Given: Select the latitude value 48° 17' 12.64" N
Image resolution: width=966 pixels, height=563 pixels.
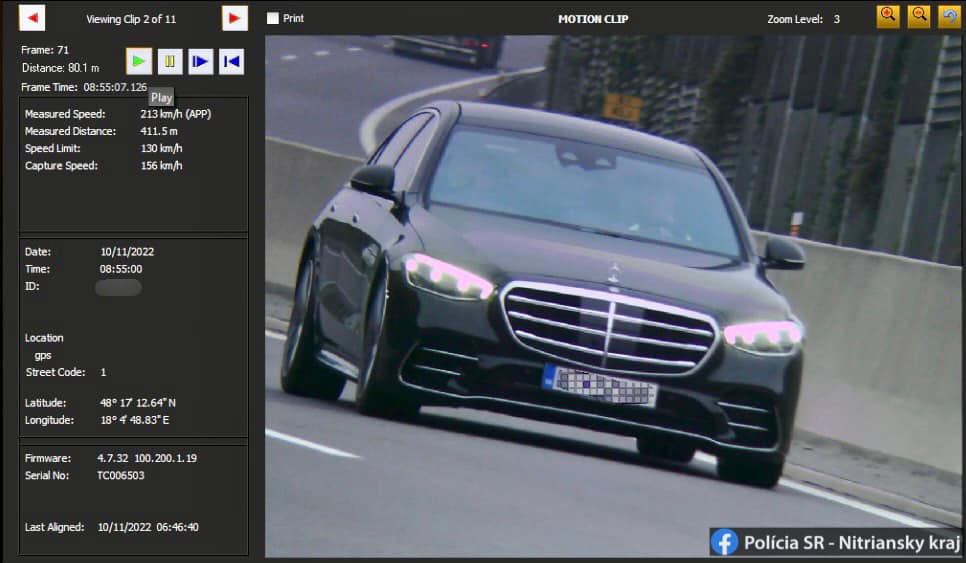Looking at the screenshot, I should [x=137, y=403].
